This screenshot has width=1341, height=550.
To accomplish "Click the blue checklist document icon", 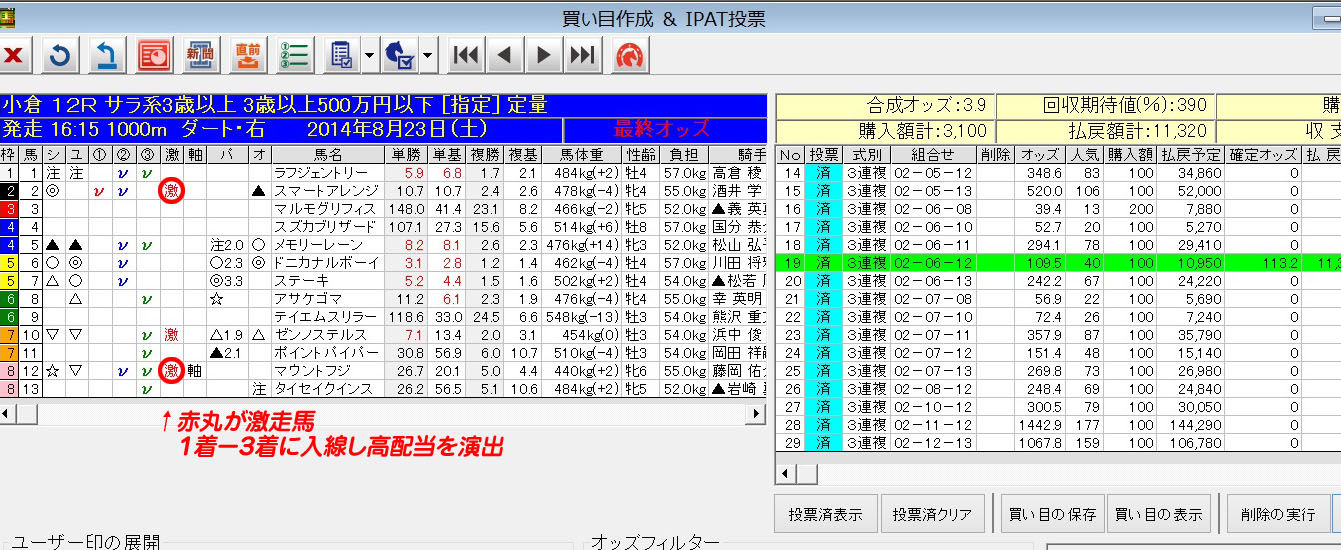I will click(341, 55).
